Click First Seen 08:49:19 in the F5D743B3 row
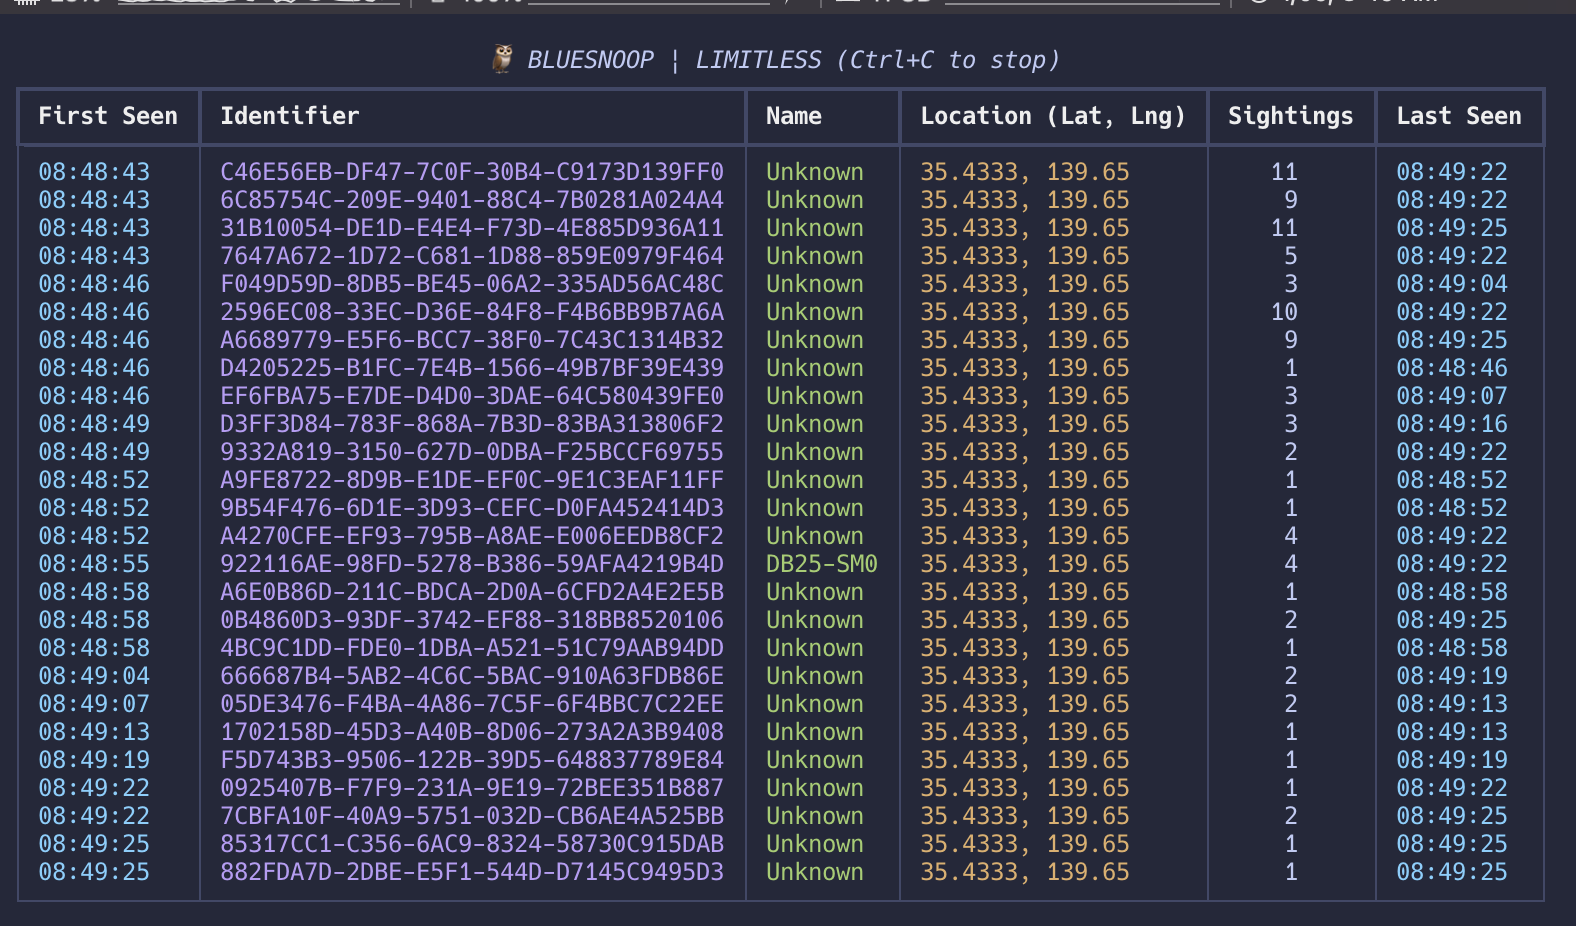 (94, 760)
